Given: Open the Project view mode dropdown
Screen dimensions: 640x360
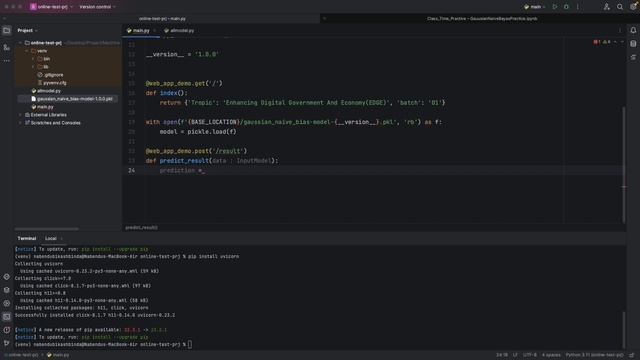Looking at the screenshot, I should 27,31.
